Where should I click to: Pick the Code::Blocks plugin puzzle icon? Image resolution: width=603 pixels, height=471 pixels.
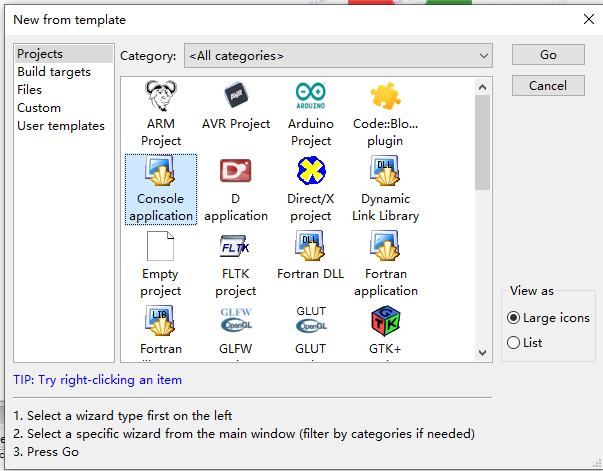(385, 95)
